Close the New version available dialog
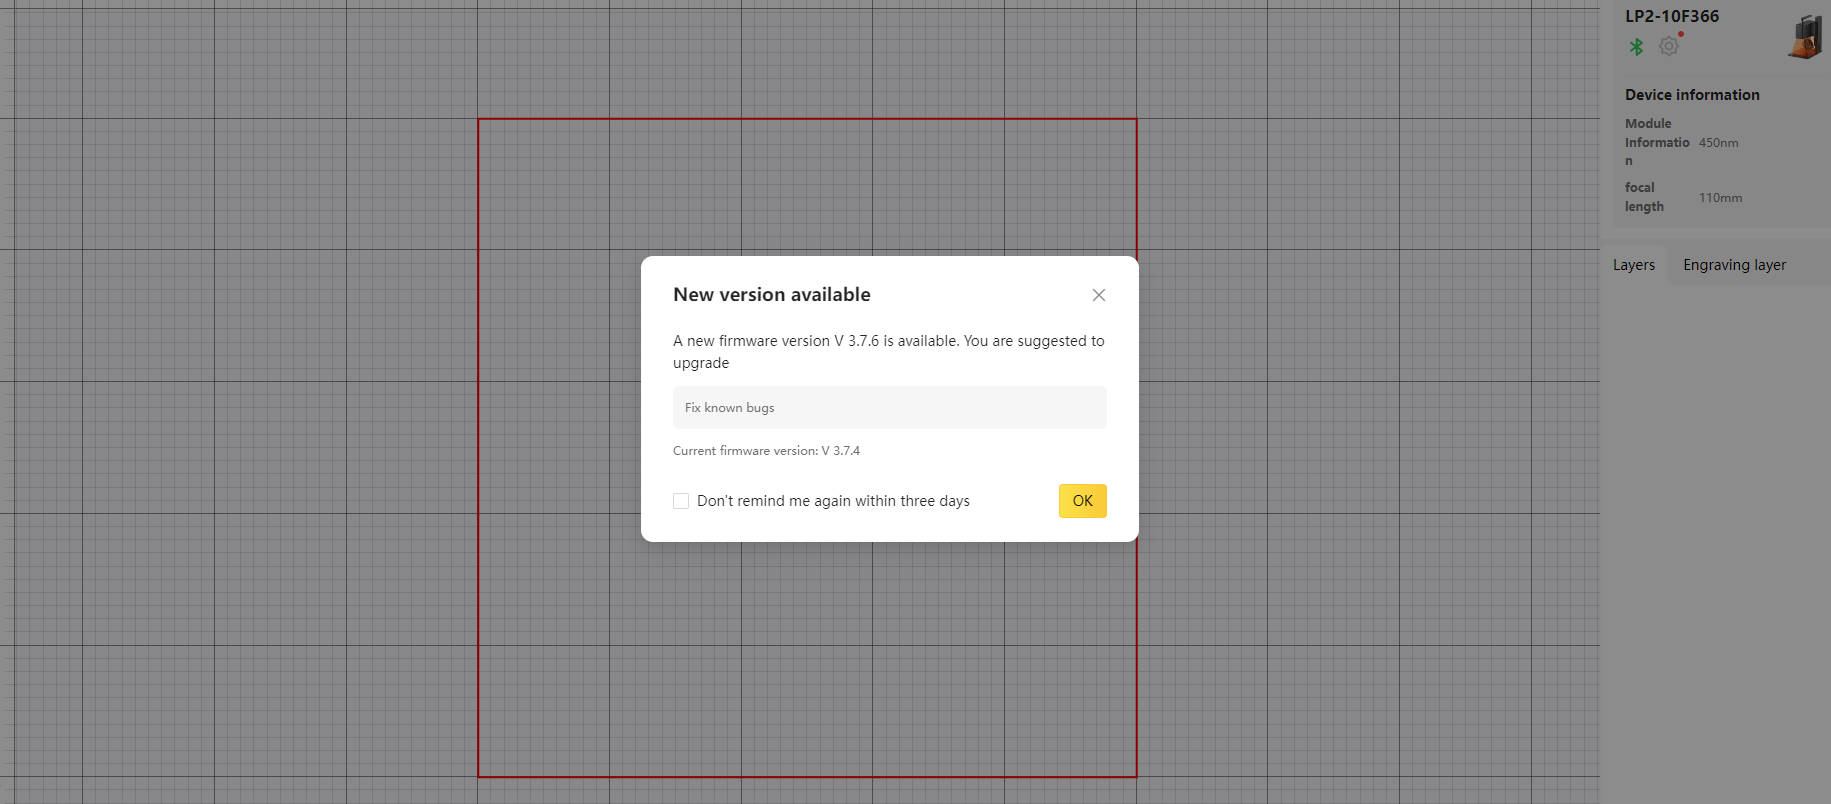The image size is (1831, 804). (1098, 295)
